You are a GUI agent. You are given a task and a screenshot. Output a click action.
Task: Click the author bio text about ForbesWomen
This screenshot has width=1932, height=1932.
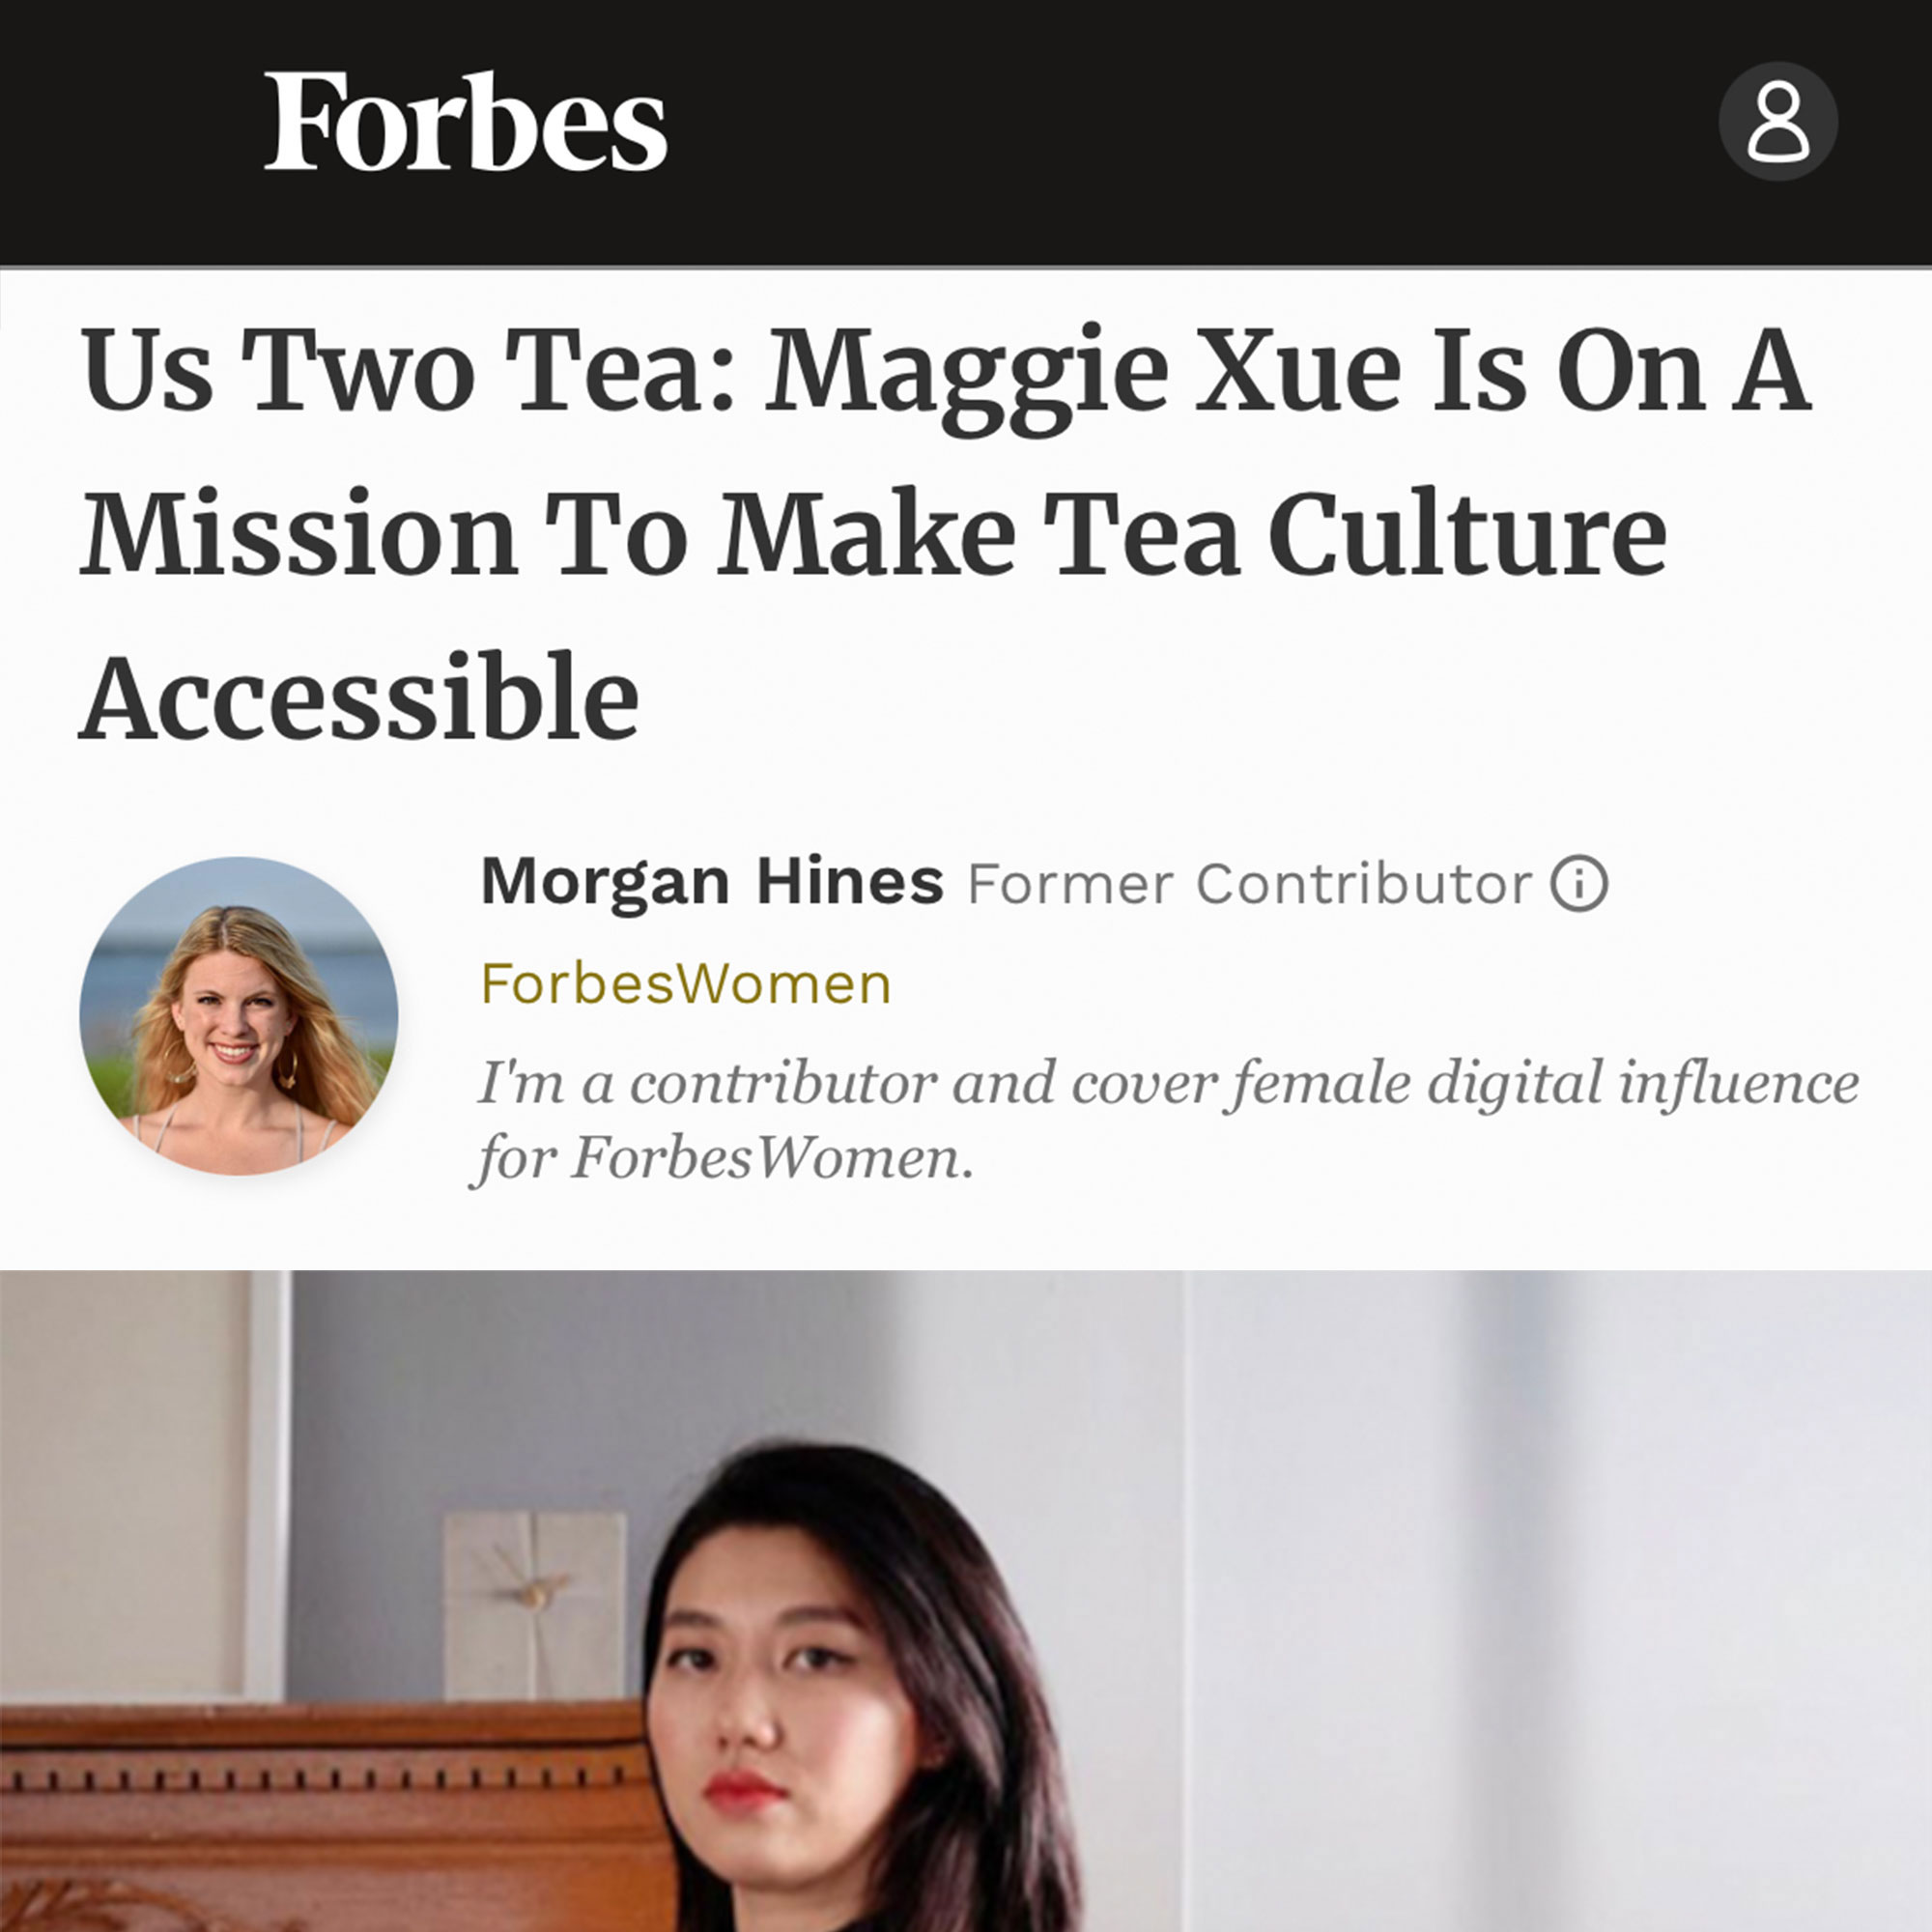tap(1165, 1120)
